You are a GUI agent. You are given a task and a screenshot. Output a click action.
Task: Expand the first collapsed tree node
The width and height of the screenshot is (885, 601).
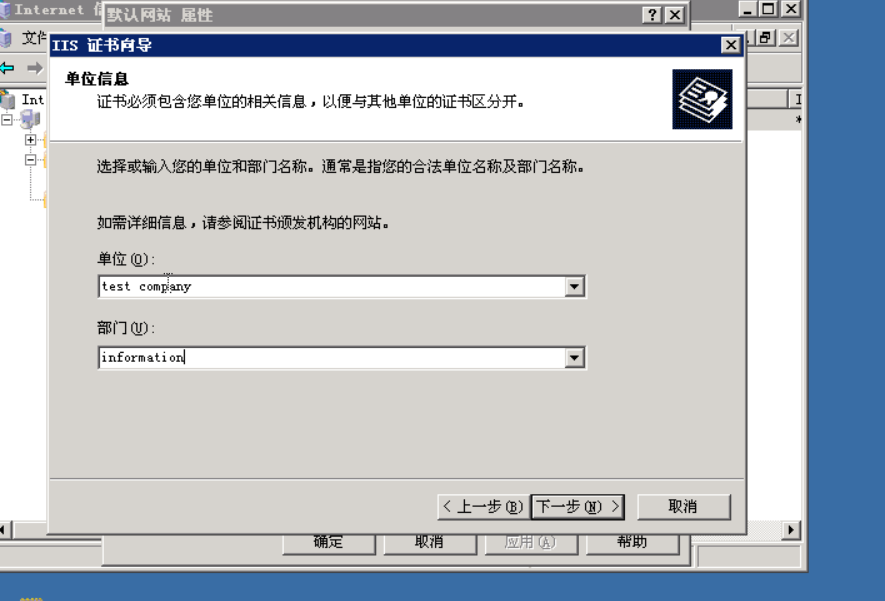tap(30, 139)
